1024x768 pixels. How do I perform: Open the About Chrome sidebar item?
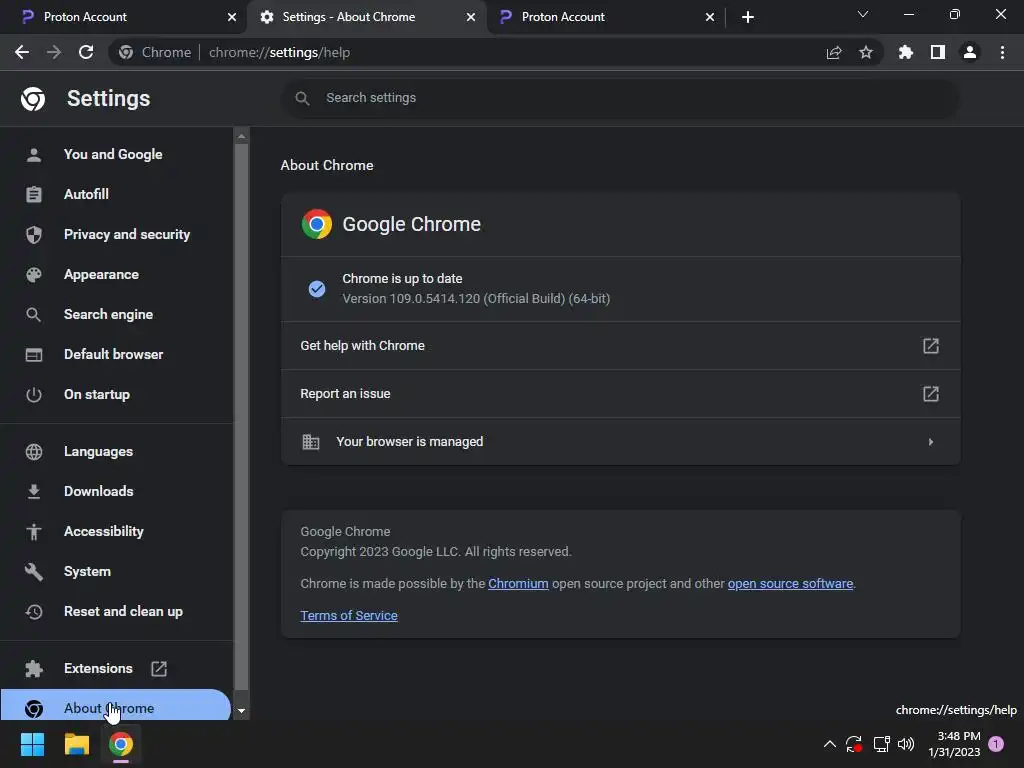coord(116,706)
